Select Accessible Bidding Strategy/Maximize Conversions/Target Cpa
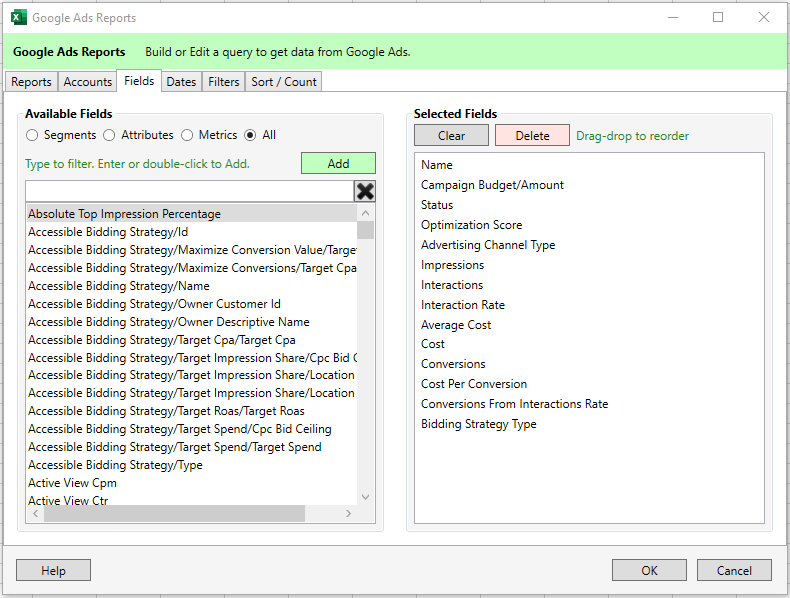 coord(191,268)
